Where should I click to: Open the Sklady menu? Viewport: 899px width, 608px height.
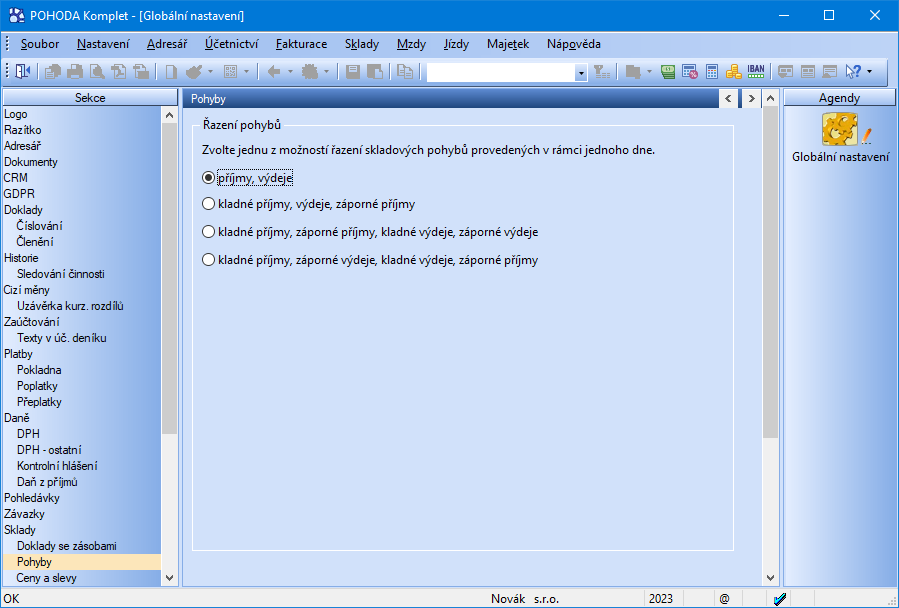click(x=362, y=44)
